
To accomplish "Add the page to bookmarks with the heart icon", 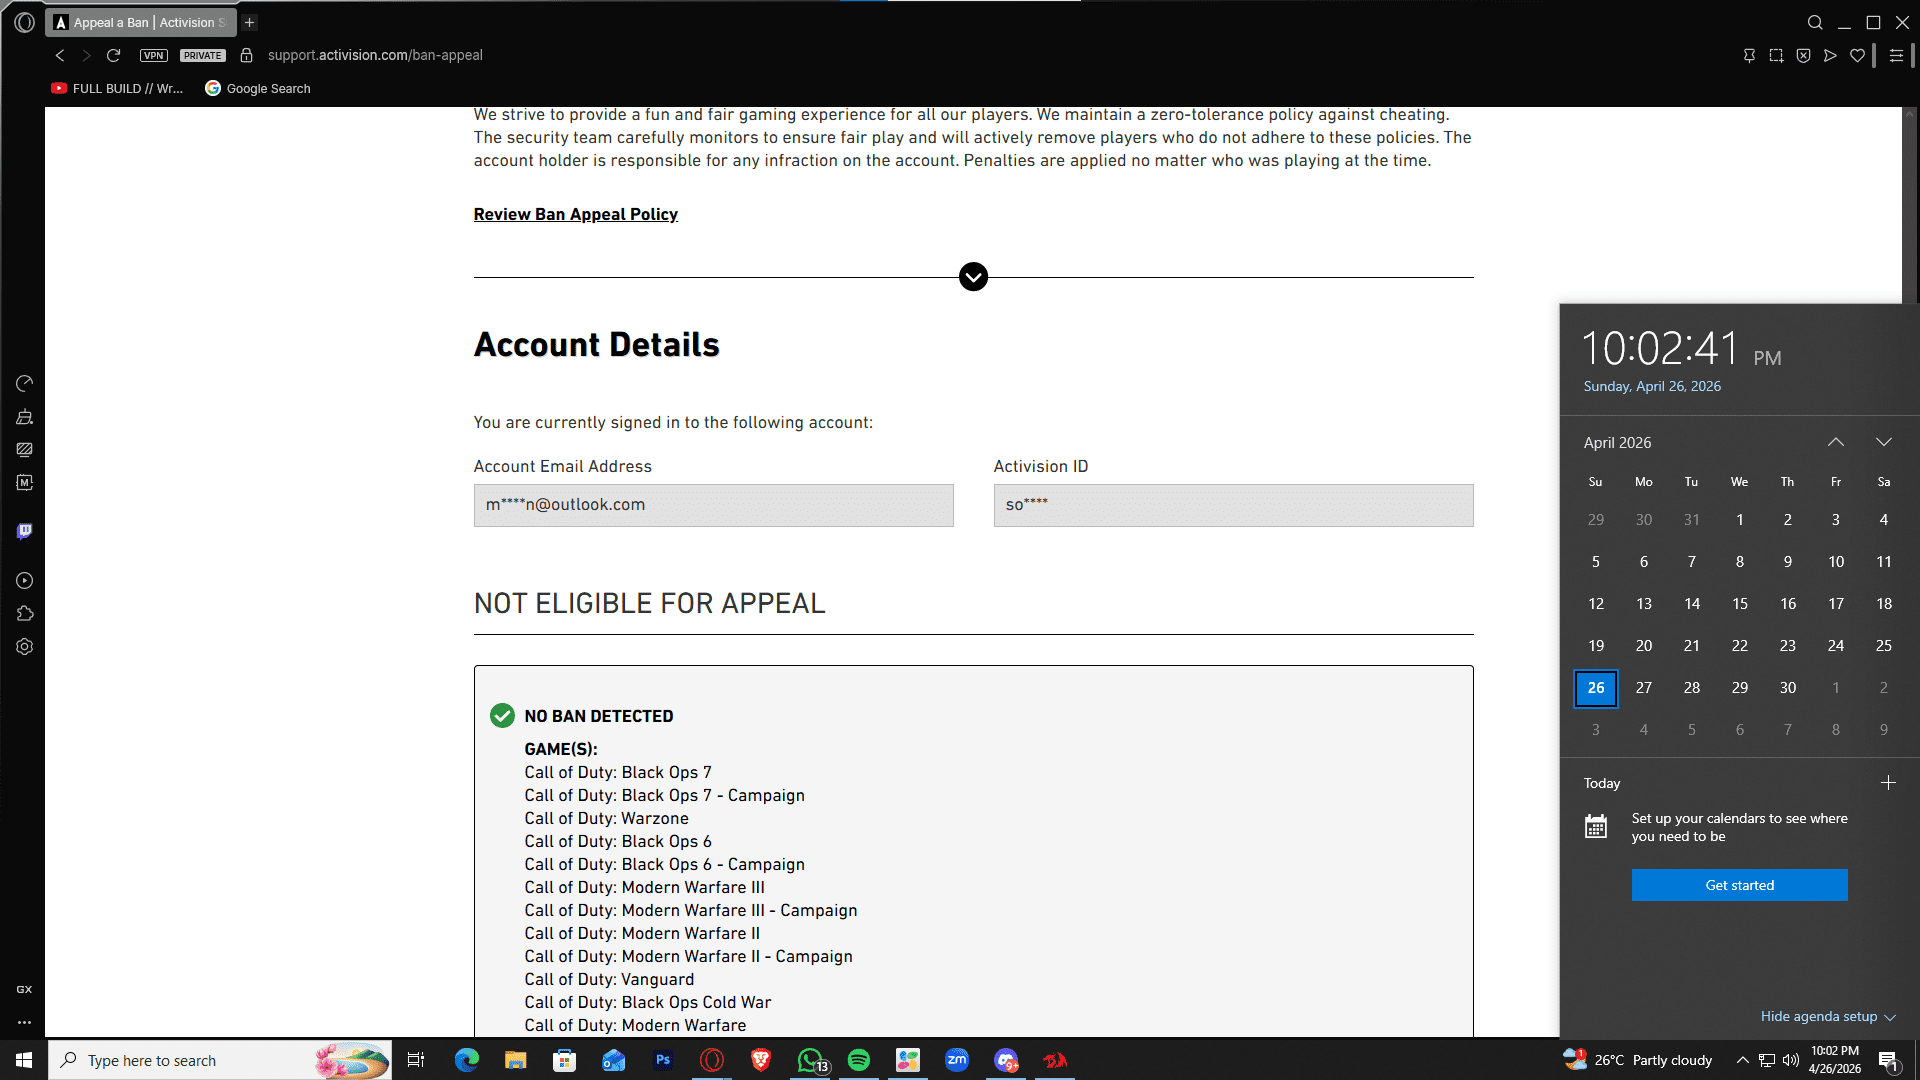I will pyautogui.click(x=1857, y=56).
